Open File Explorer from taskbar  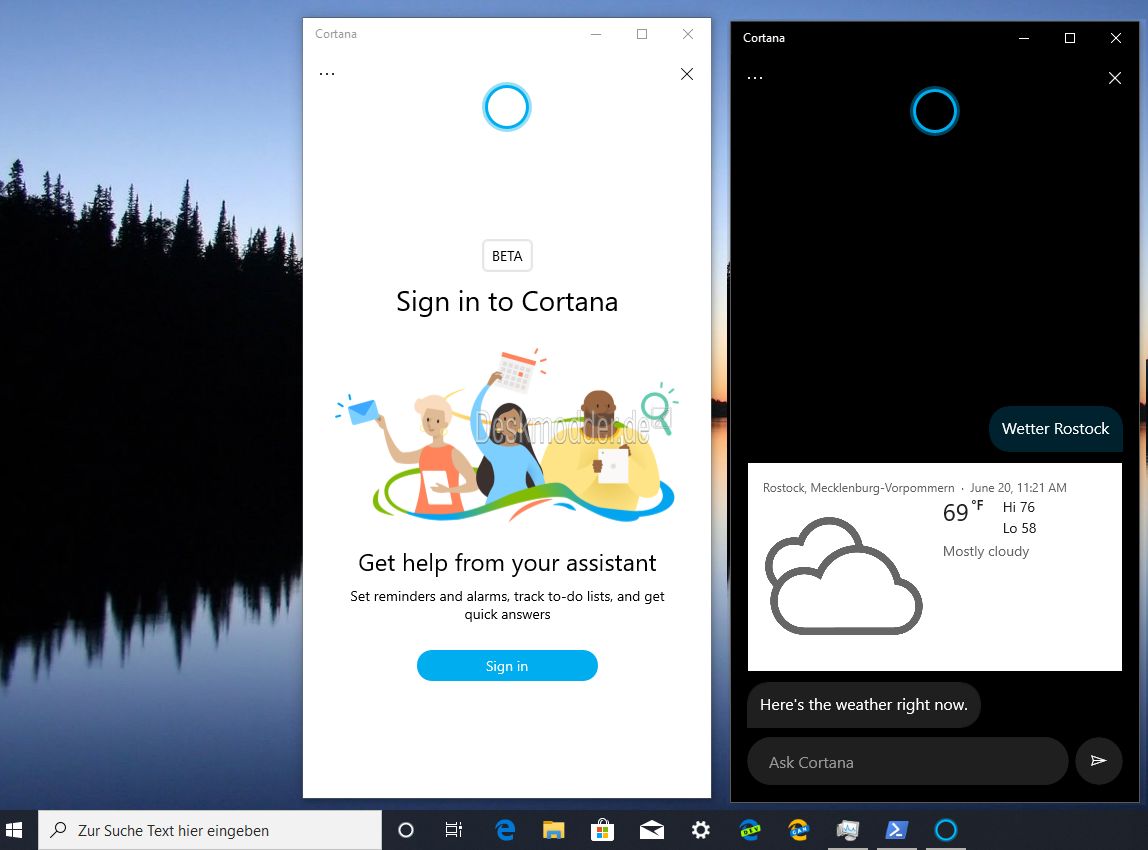tap(554, 830)
